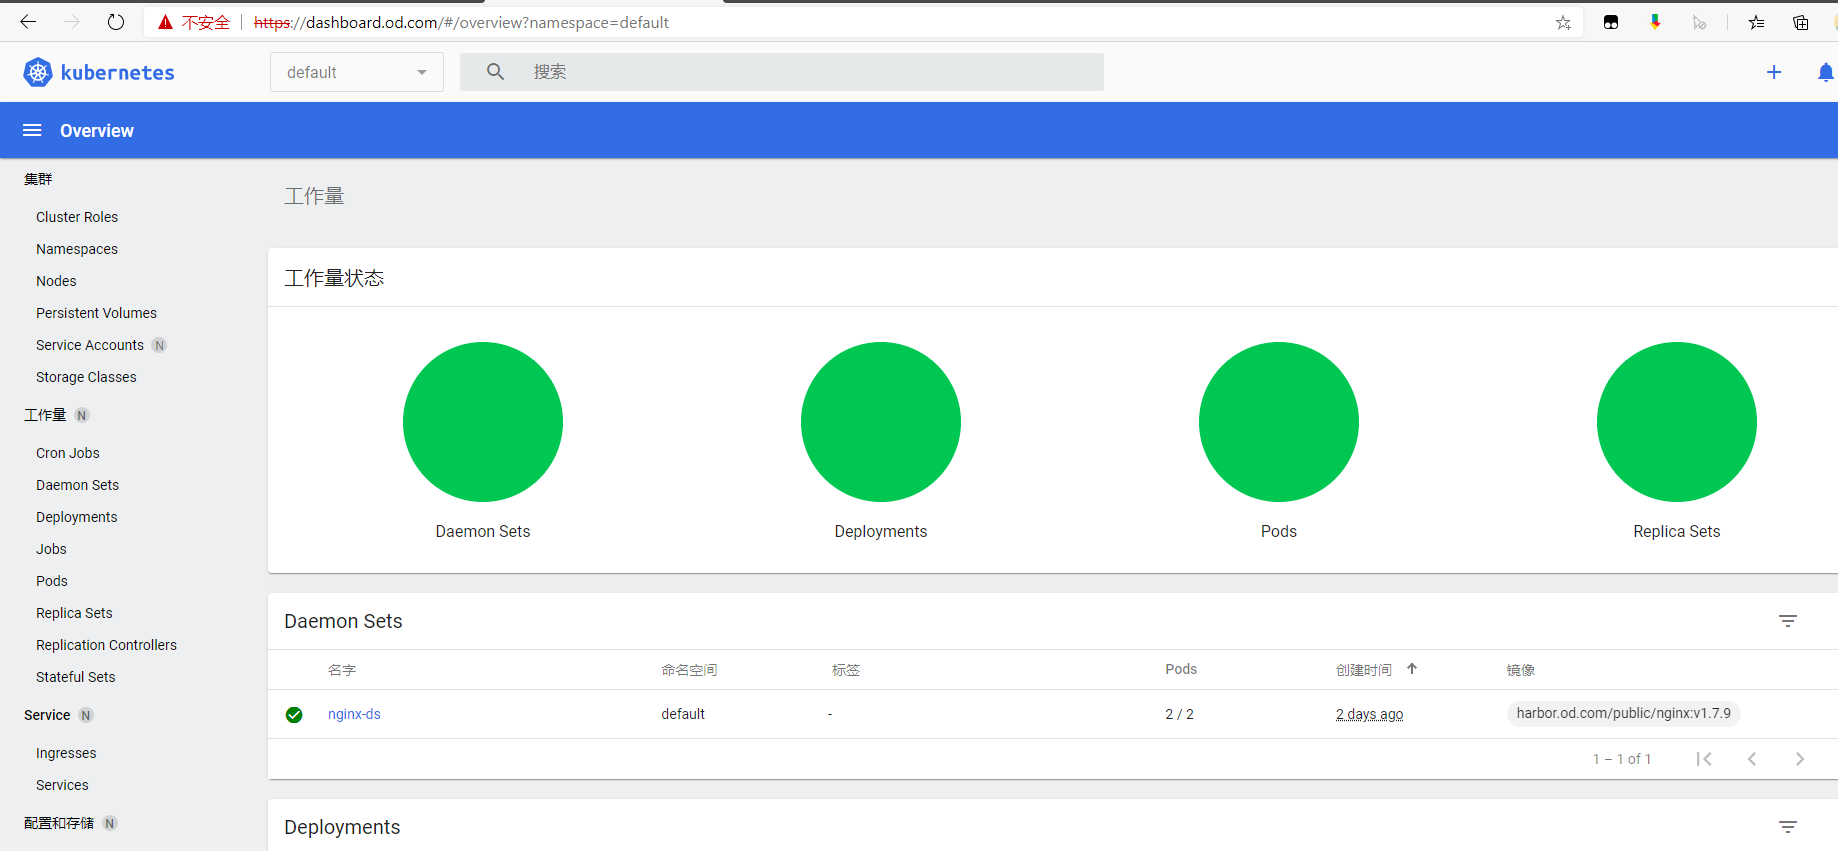Open Deployments in sidebar
Viewport: 1838px width, 851px height.
[77, 517]
